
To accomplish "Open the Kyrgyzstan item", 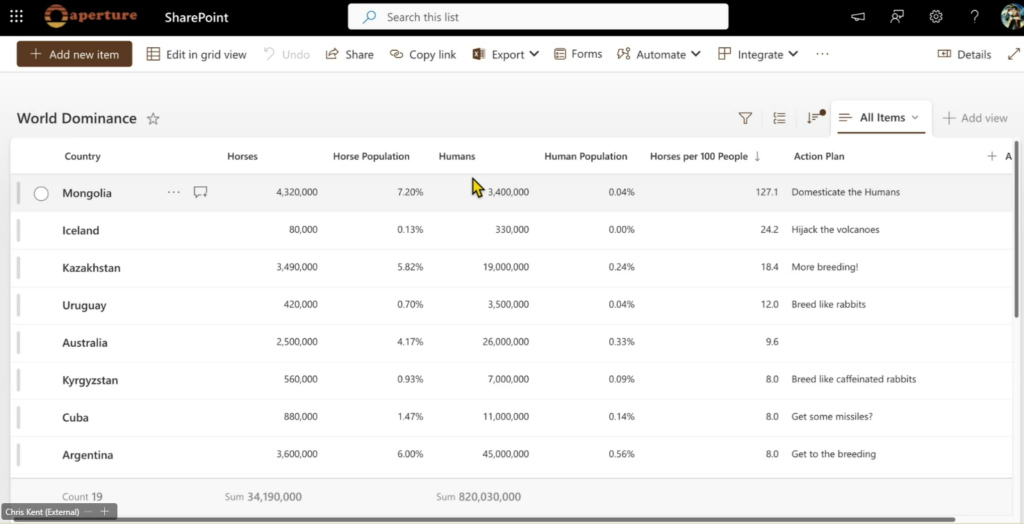I will pos(90,380).
